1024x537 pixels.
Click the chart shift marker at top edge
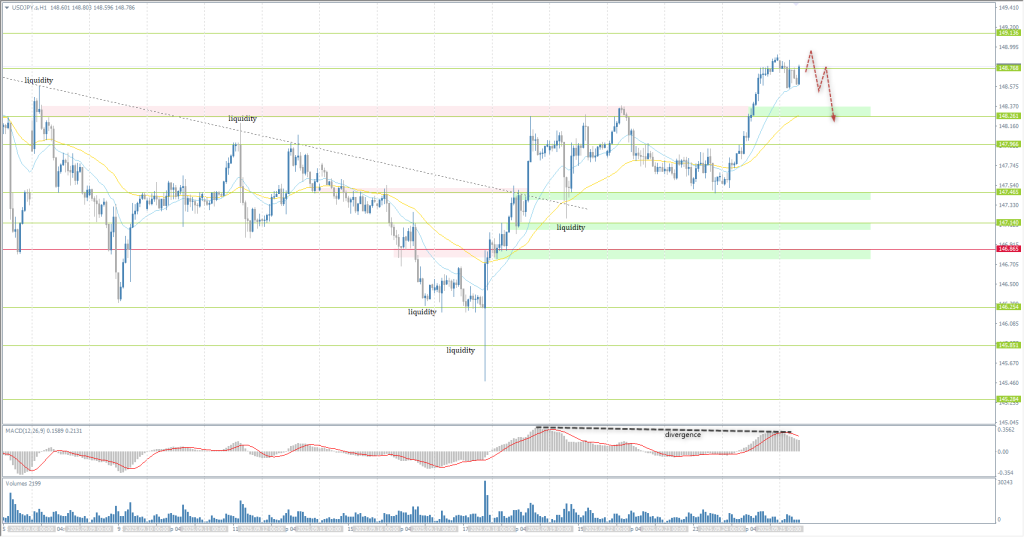tap(795, 4)
